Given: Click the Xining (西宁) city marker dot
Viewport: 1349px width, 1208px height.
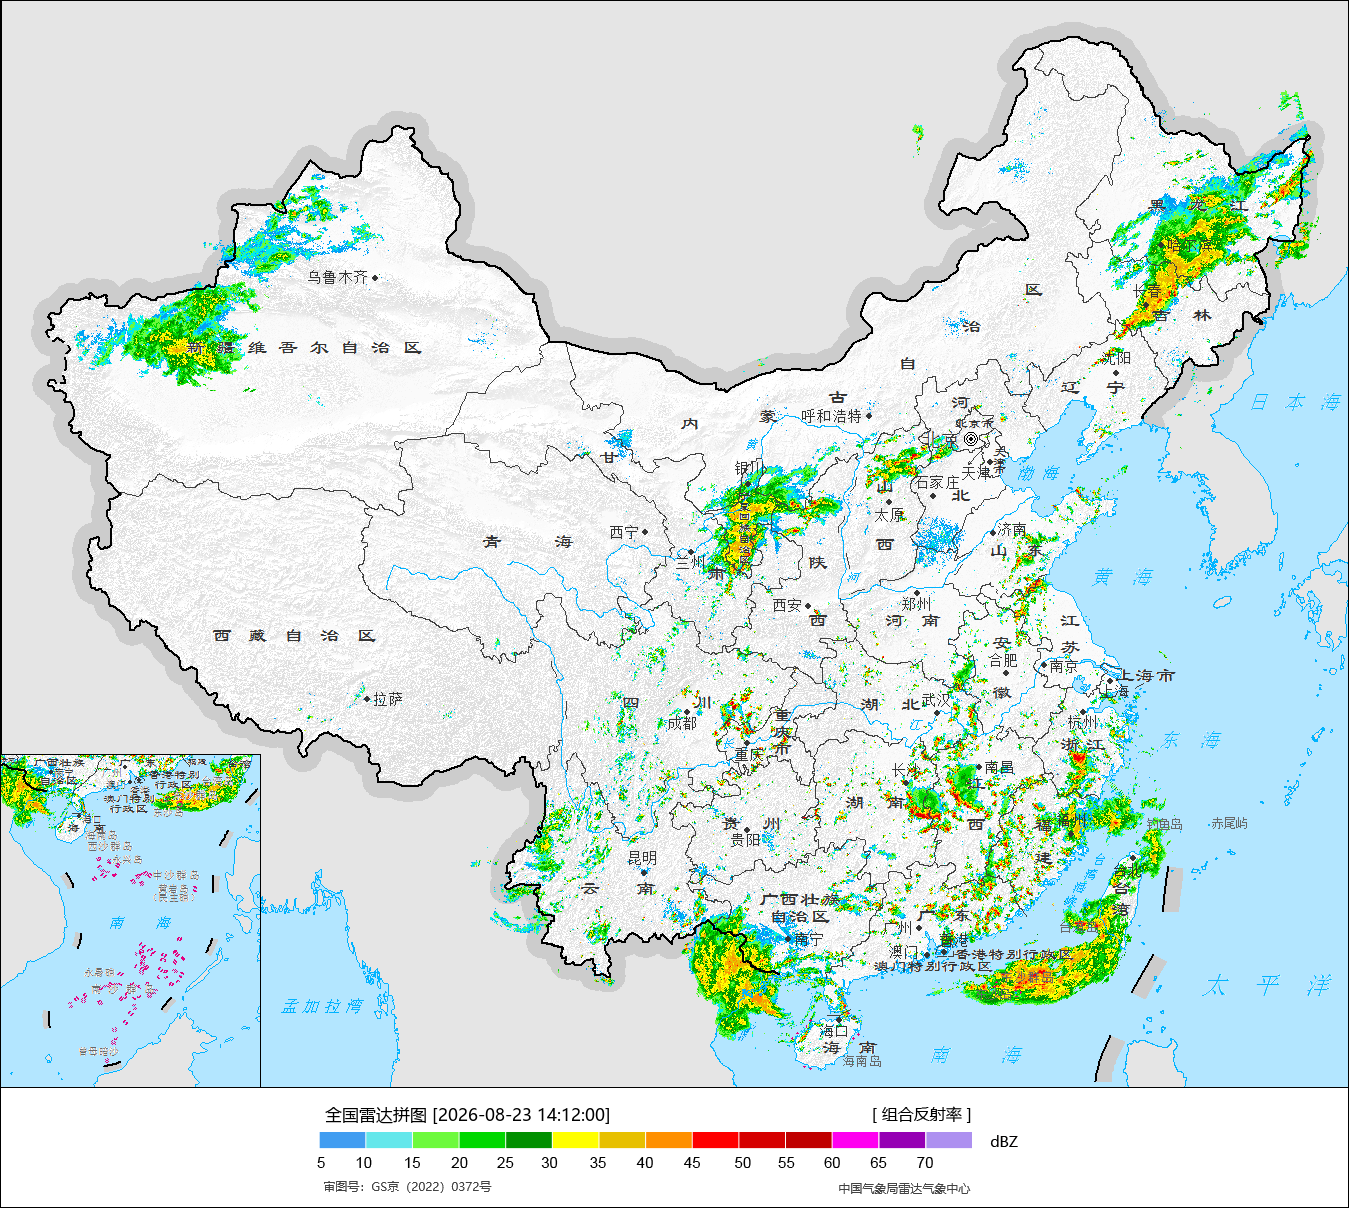Looking at the screenshot, I should pyautogui.click(x=645, y=532).
